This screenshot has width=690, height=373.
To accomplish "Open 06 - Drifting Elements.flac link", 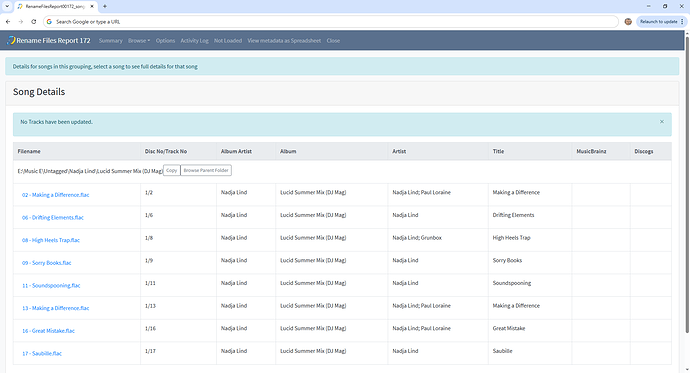I will click(x=53, y=217).
